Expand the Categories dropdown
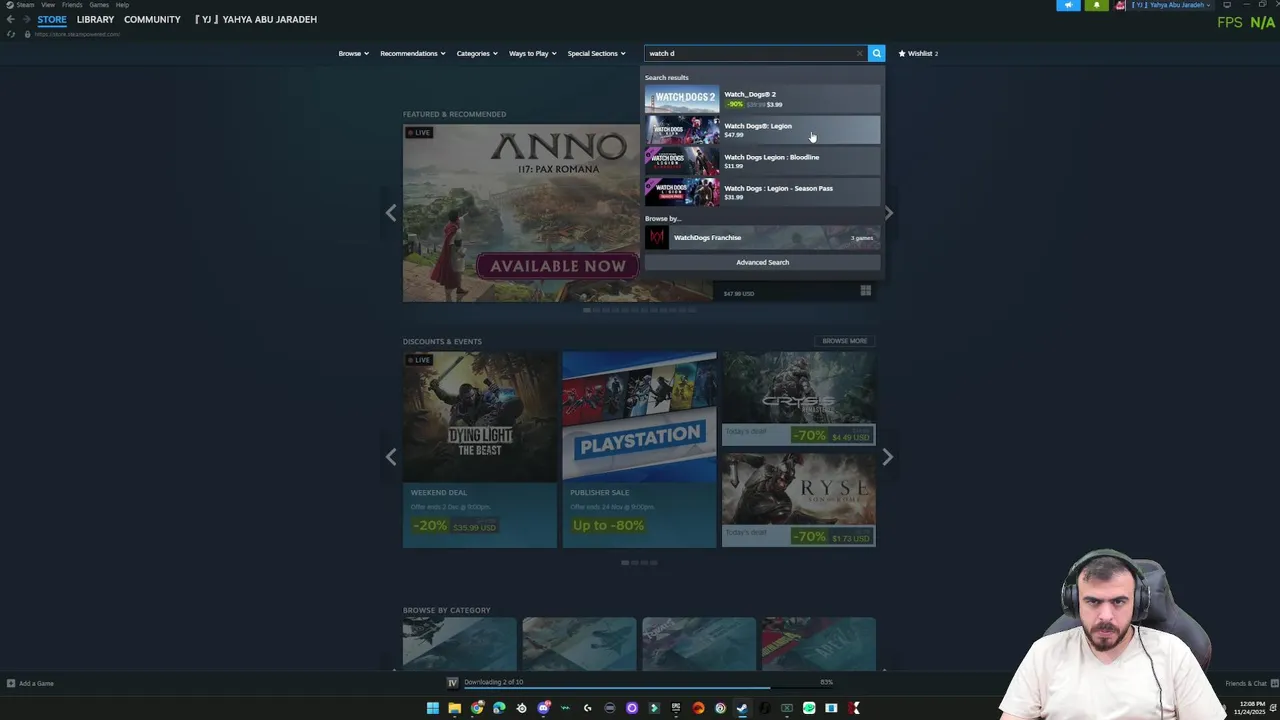The width and height of the screenshot is (1280, 720). pyautogui.click(x=477, y=53)
